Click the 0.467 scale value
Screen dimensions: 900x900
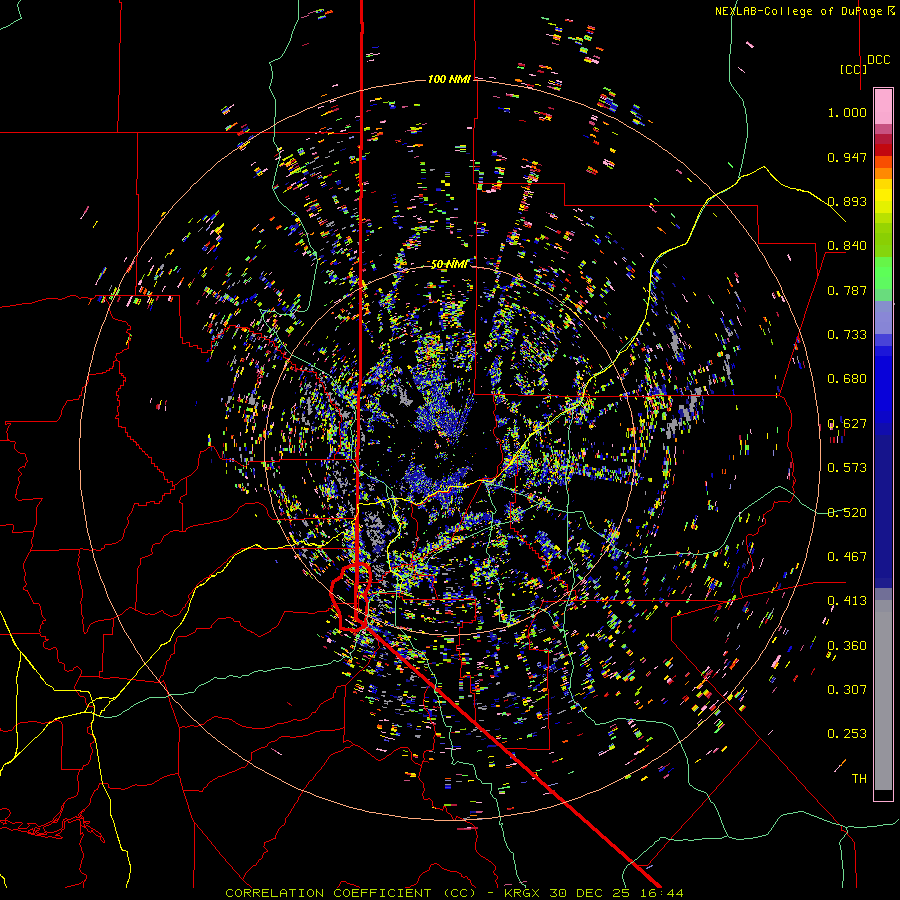[x=847, y=557]
